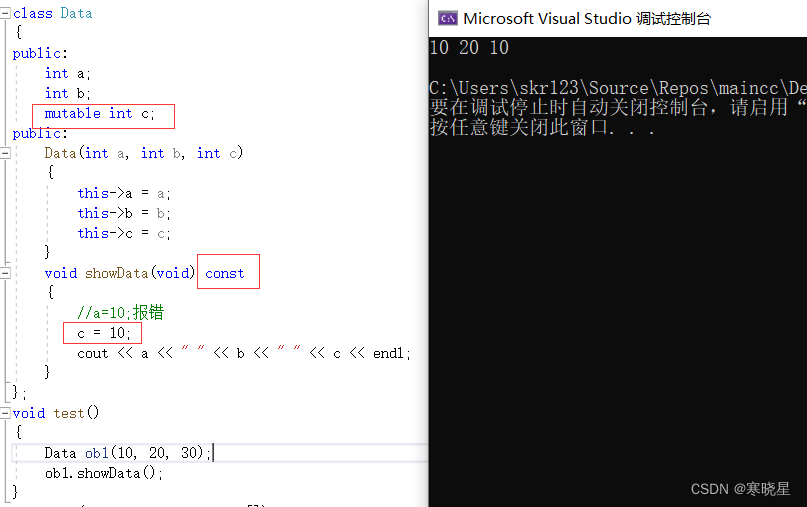Click the 'int b;' member declaration
The height and width of the screenshot is (507, 807).
(67, 94)
